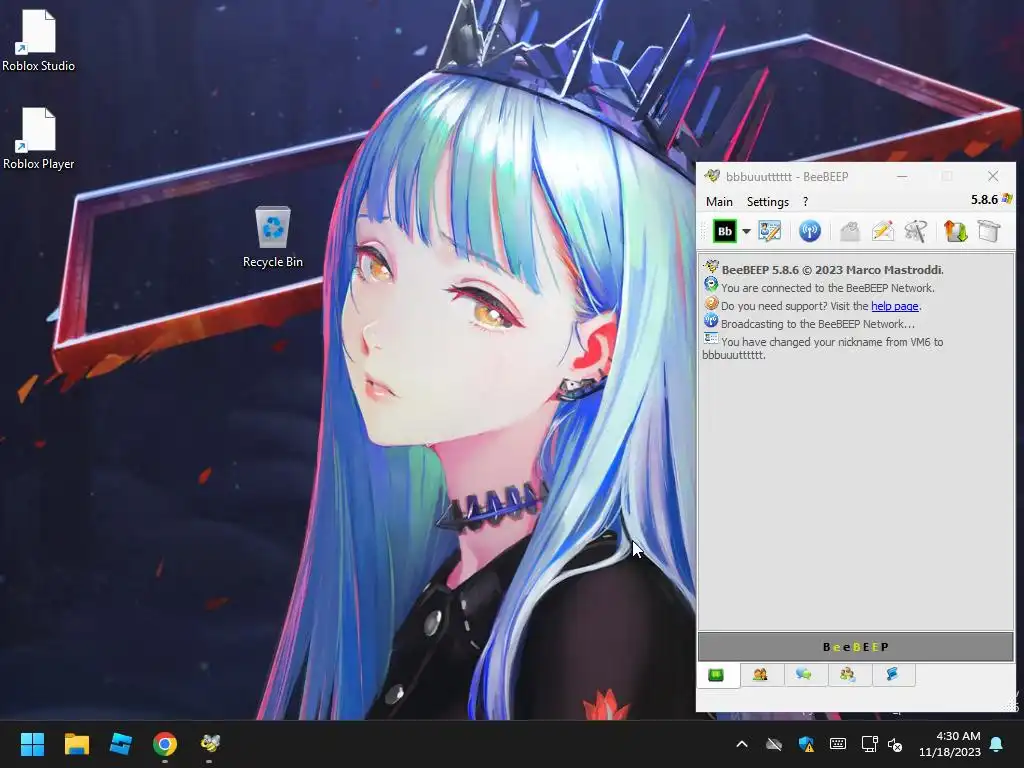Click the crossed-out cloud tray icon
The image size is (1024, 768).
[x=774, y=744]
